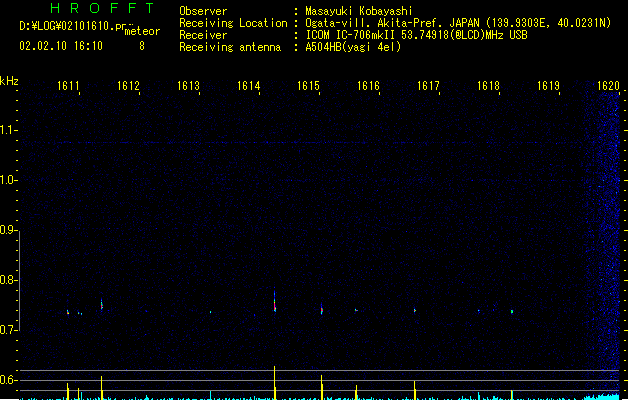Click the 0.7 kHz frequency label
Viewport: 629px width, 400px height.
tap(7, 330)
